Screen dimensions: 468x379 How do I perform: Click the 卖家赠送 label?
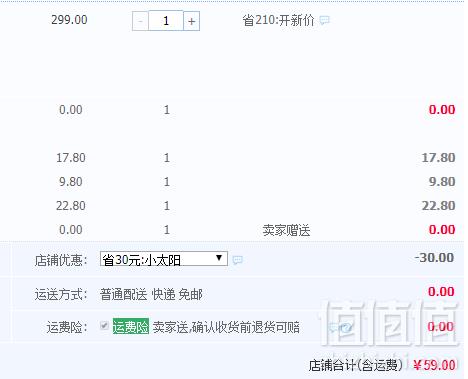click(286, 230)
